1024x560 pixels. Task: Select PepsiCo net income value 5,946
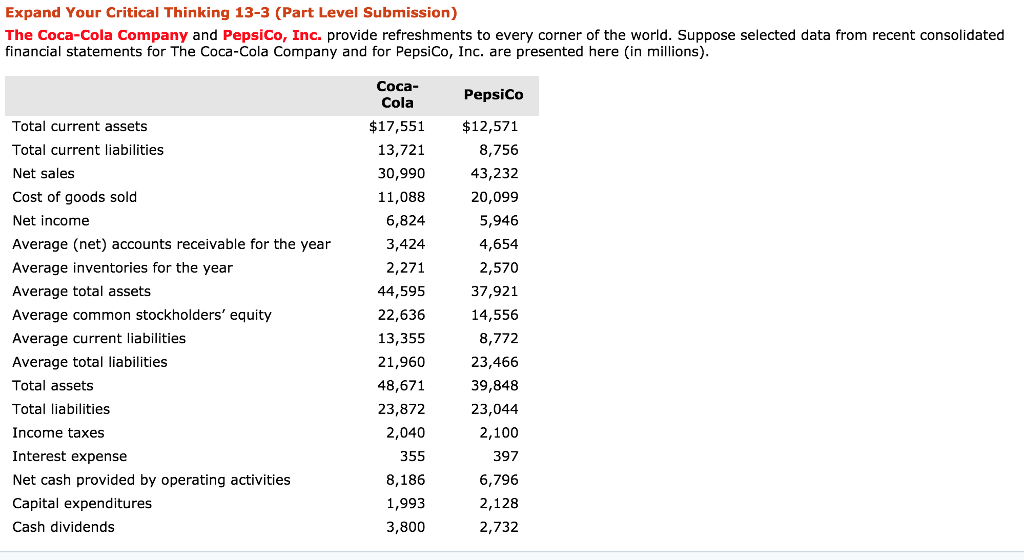(x=499, y=221)
